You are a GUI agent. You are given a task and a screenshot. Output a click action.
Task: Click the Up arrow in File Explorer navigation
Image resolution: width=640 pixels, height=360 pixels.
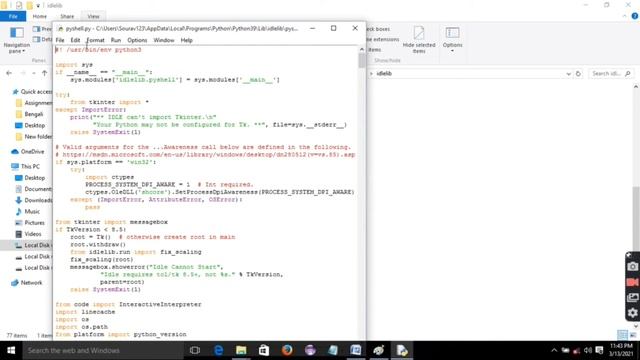[x=44, y=73]
